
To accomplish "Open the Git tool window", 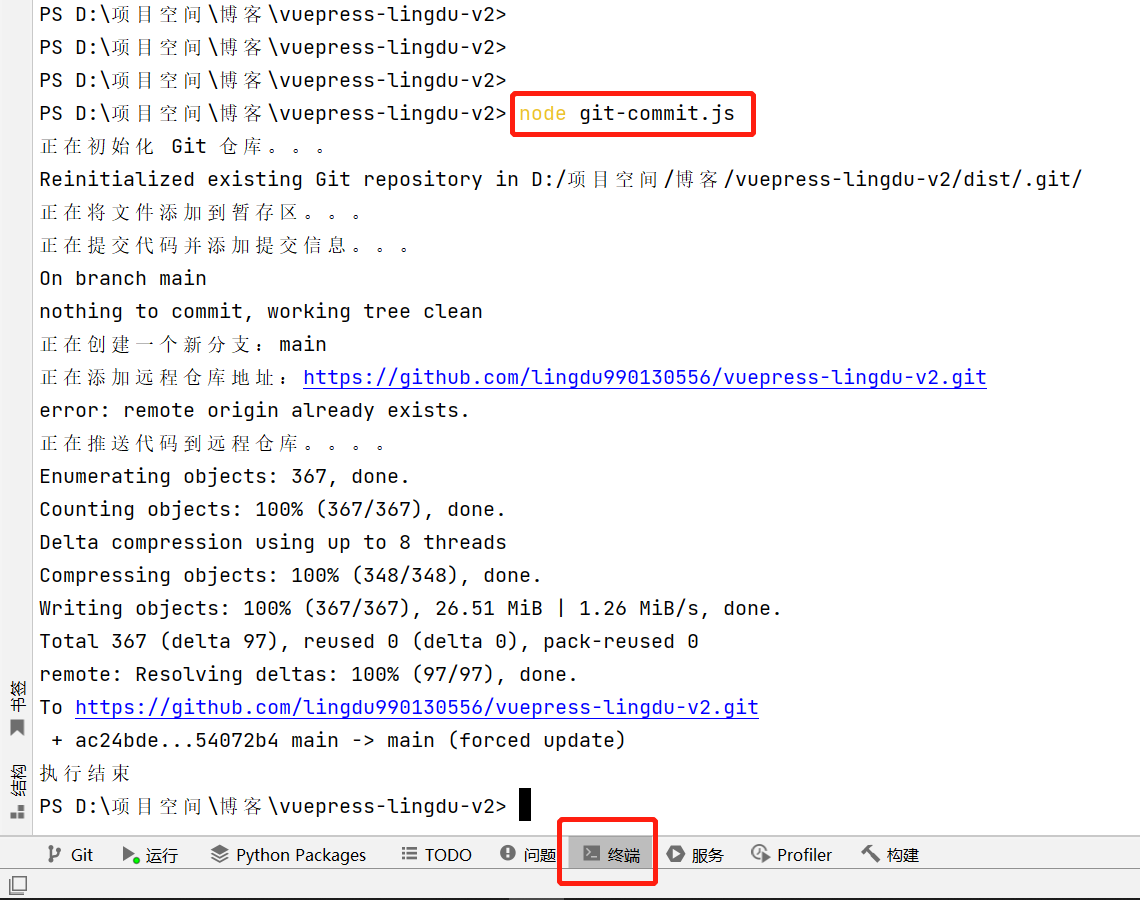I will coord(70,855).
